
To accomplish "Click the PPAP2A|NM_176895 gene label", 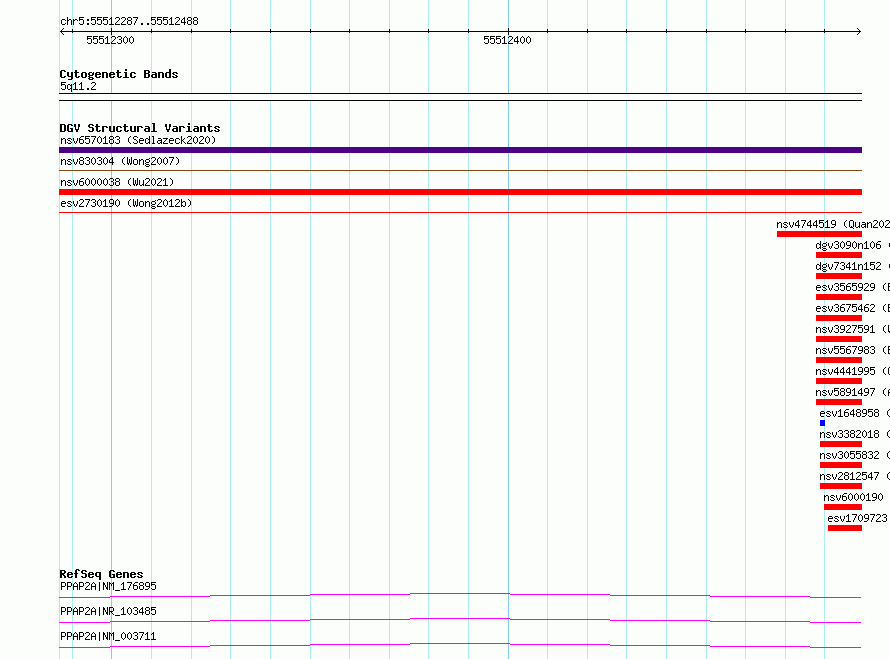I will pyautogui.click(x=108, y=586).
